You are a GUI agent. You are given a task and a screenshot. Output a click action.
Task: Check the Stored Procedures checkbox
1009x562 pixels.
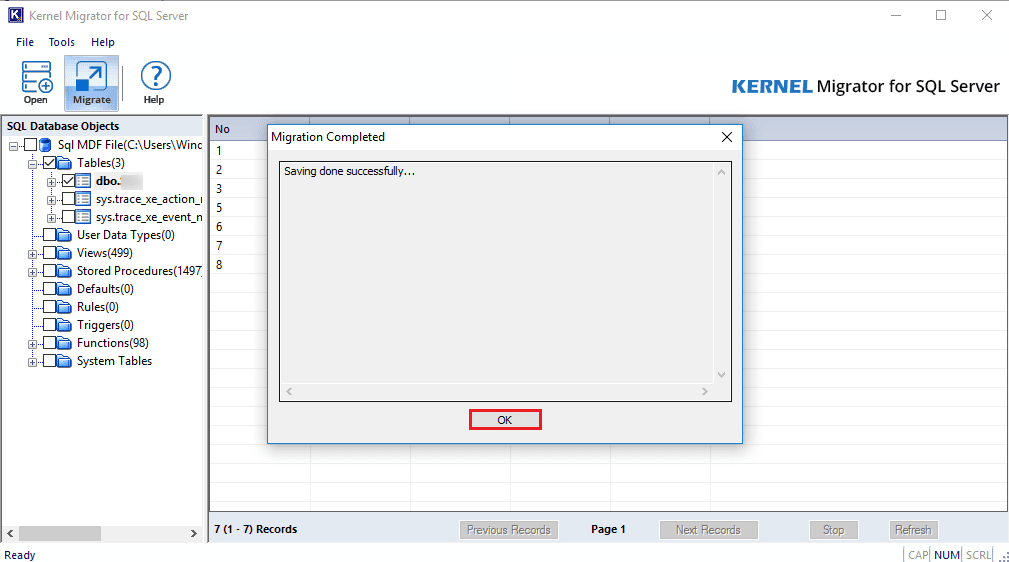pos(50,271)
